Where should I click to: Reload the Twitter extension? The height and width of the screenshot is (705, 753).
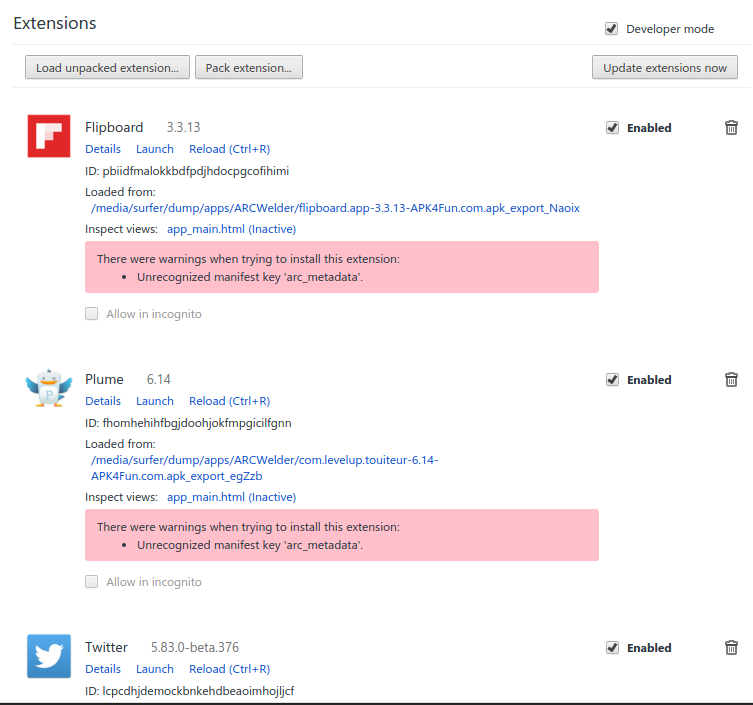click(230, 669)
